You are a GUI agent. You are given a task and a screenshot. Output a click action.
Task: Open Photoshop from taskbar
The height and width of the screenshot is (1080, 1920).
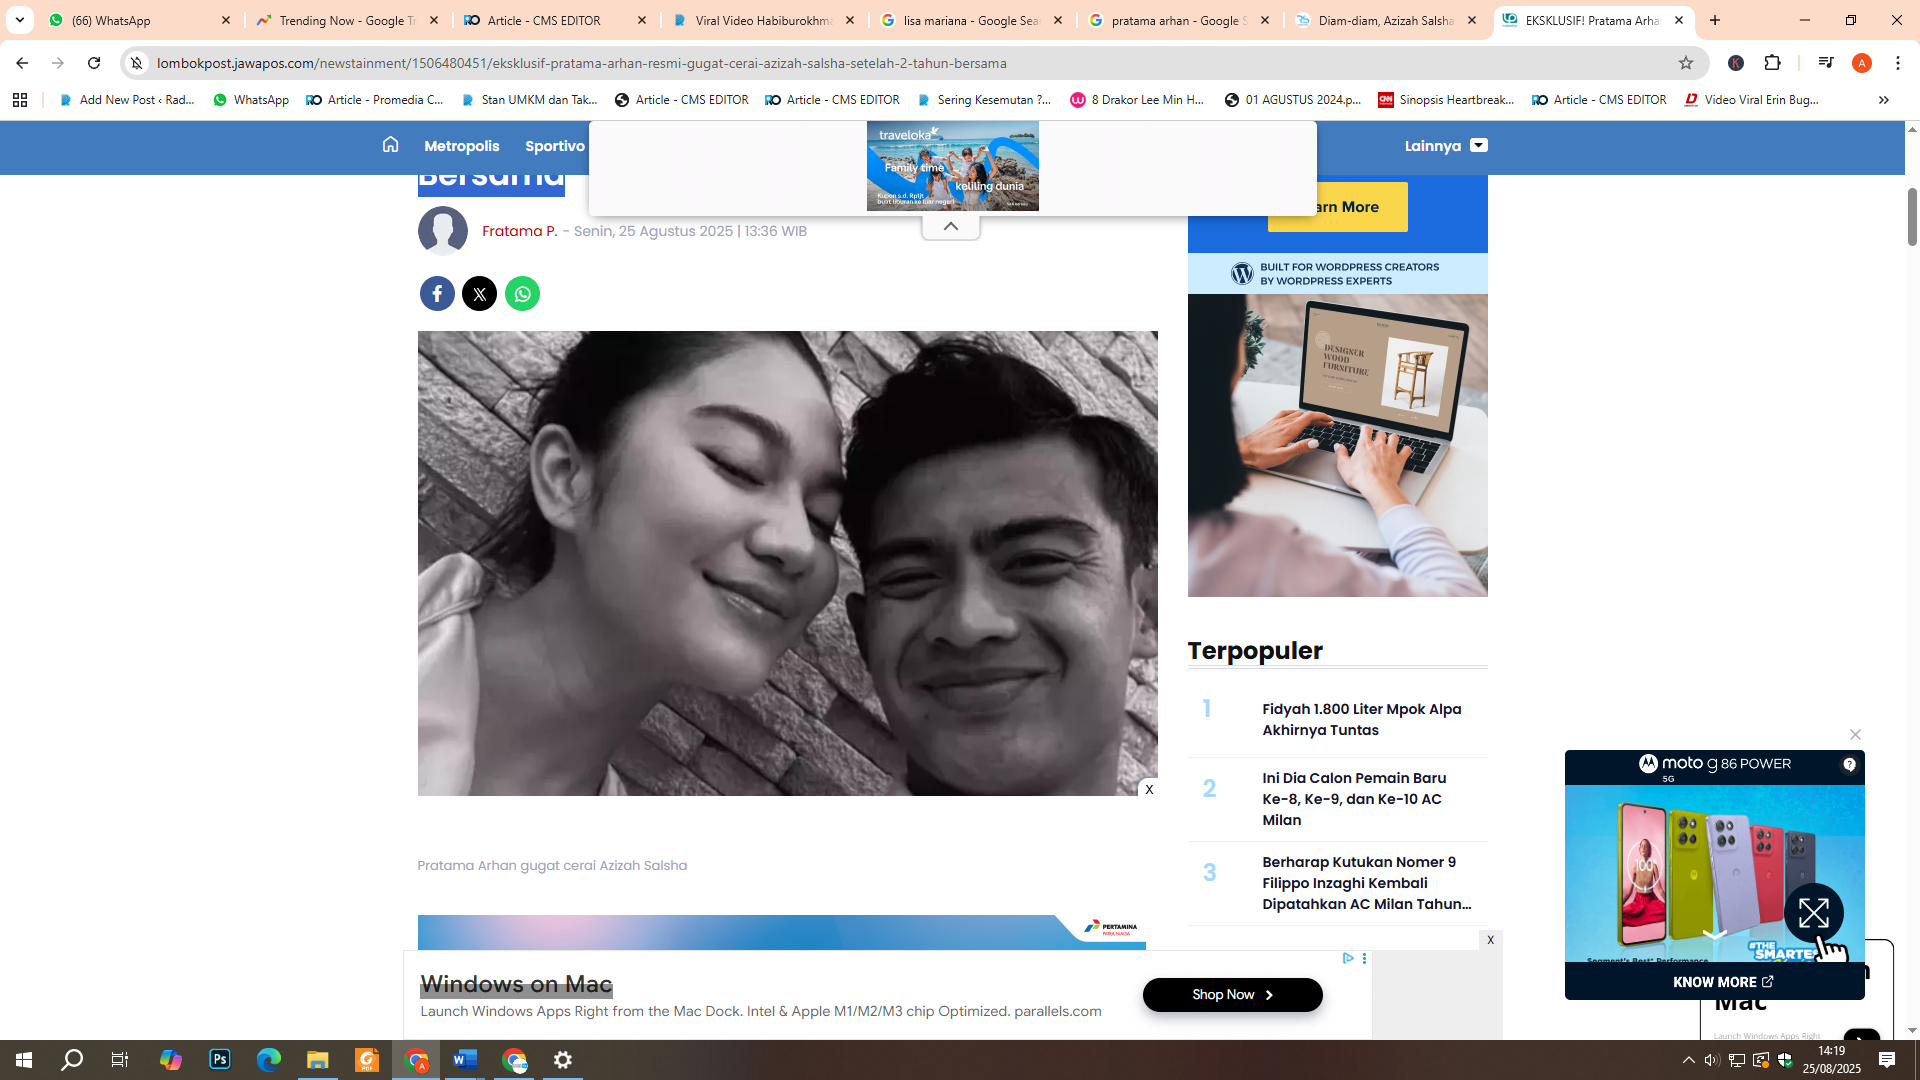click(220, 1060)
